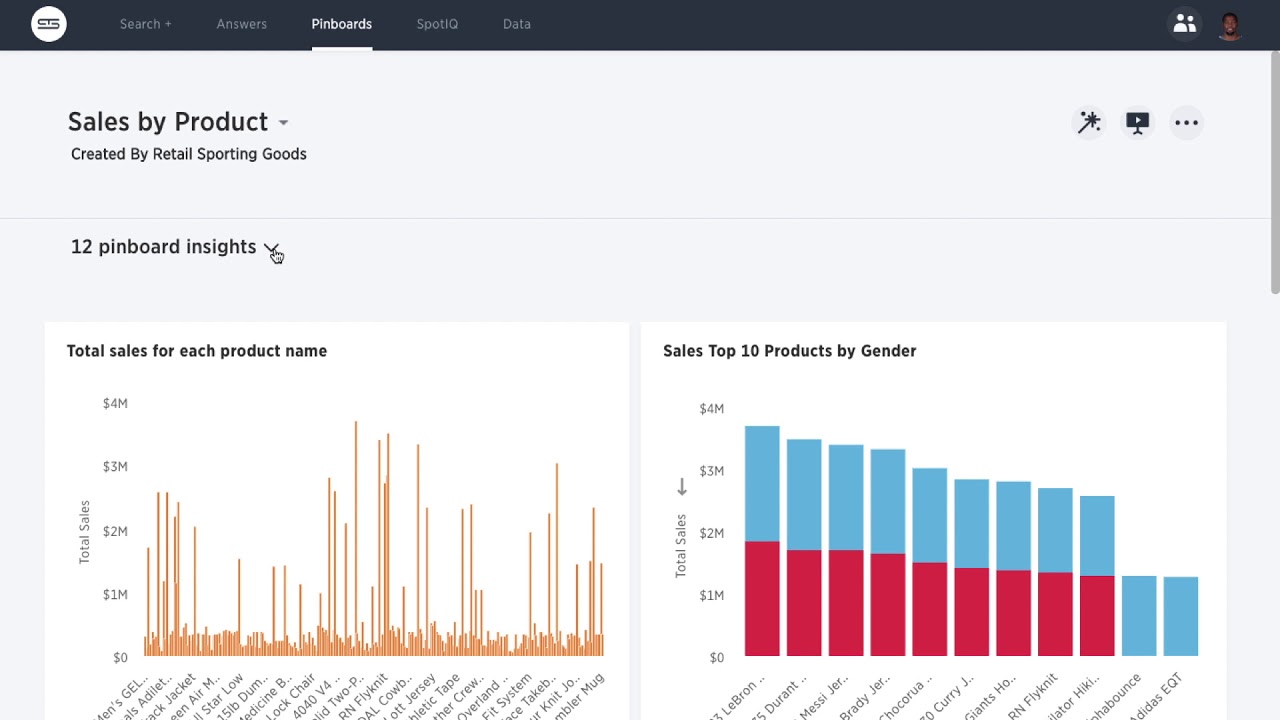Start presentation mode icon
The image size is (1280, 720).
(1137, 122)
